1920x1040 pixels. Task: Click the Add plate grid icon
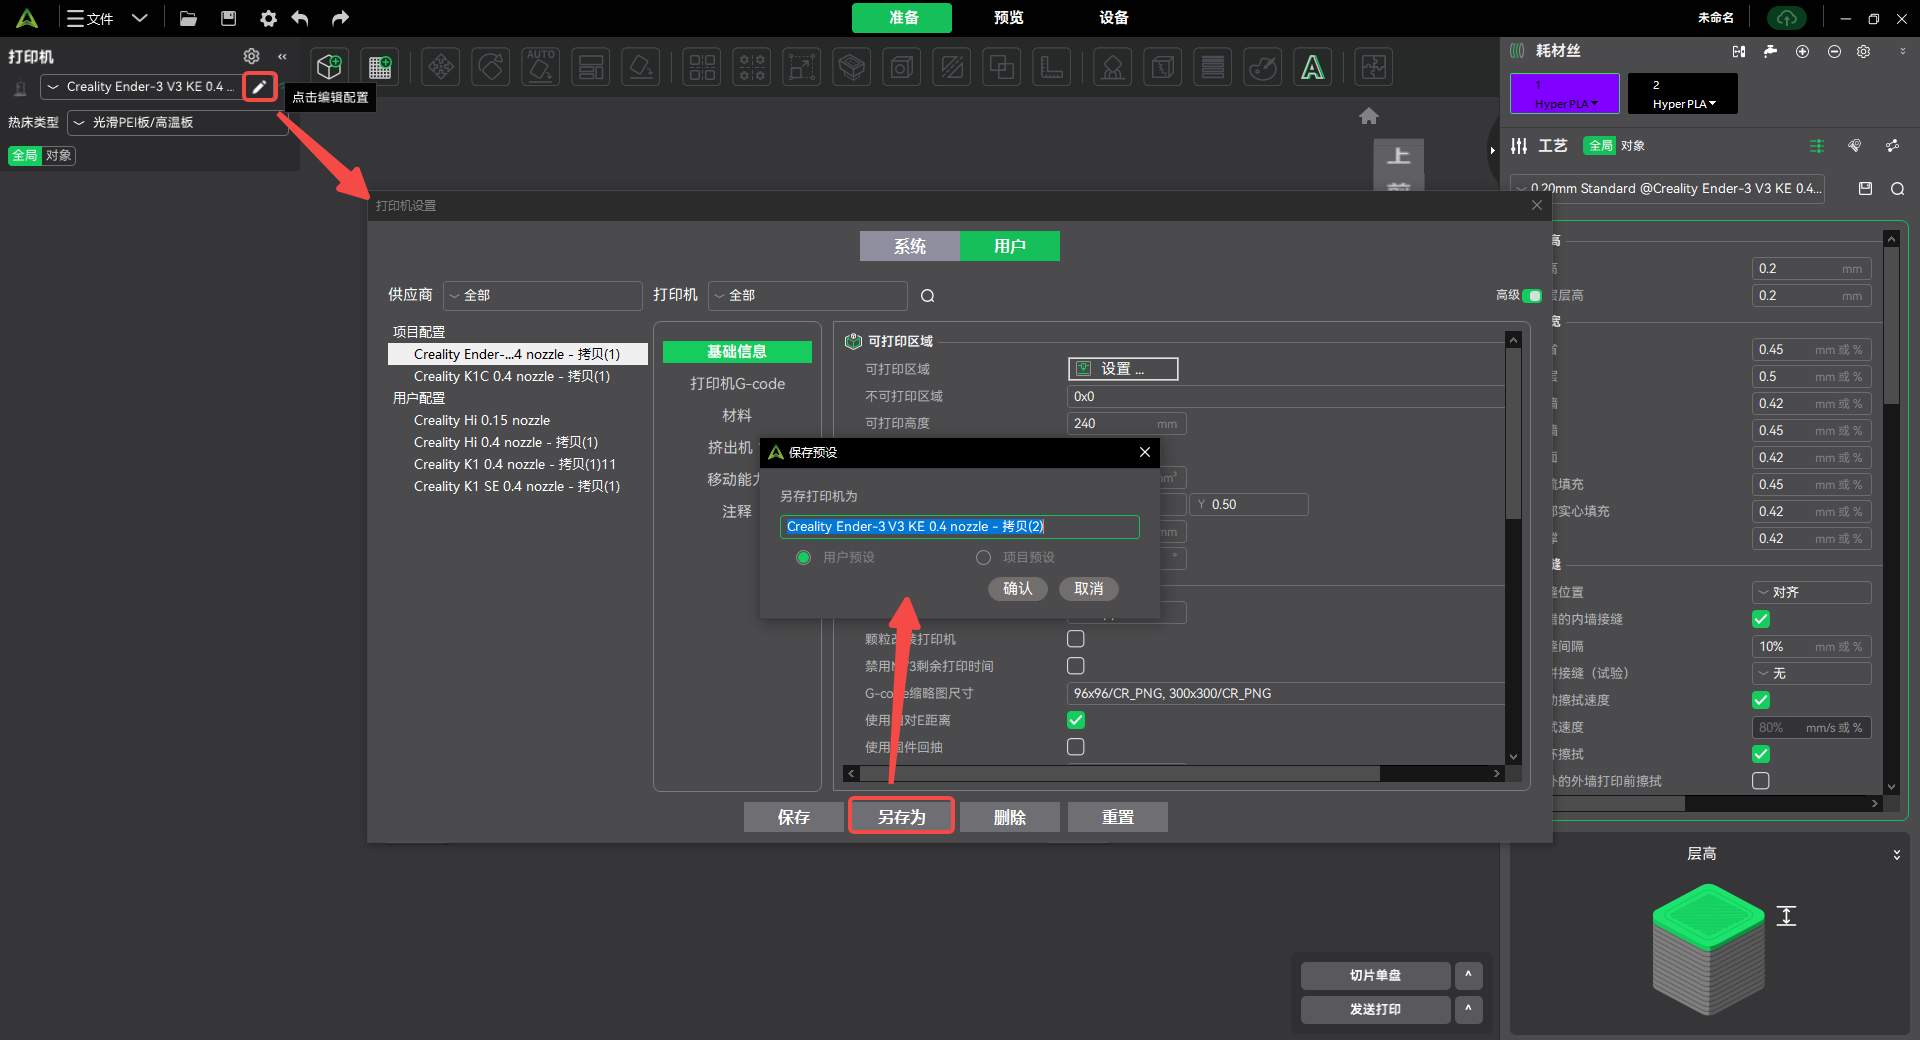[x=380, y=67]
